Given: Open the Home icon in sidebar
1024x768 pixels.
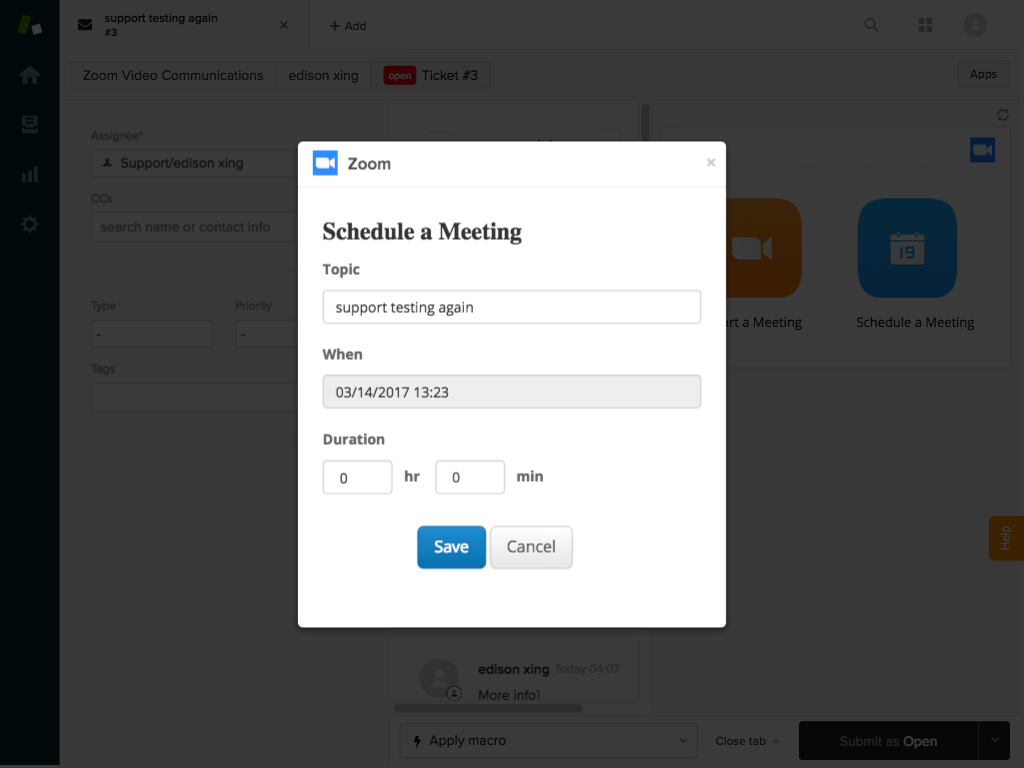Looking at the screenshot, I should pos(30,75).
